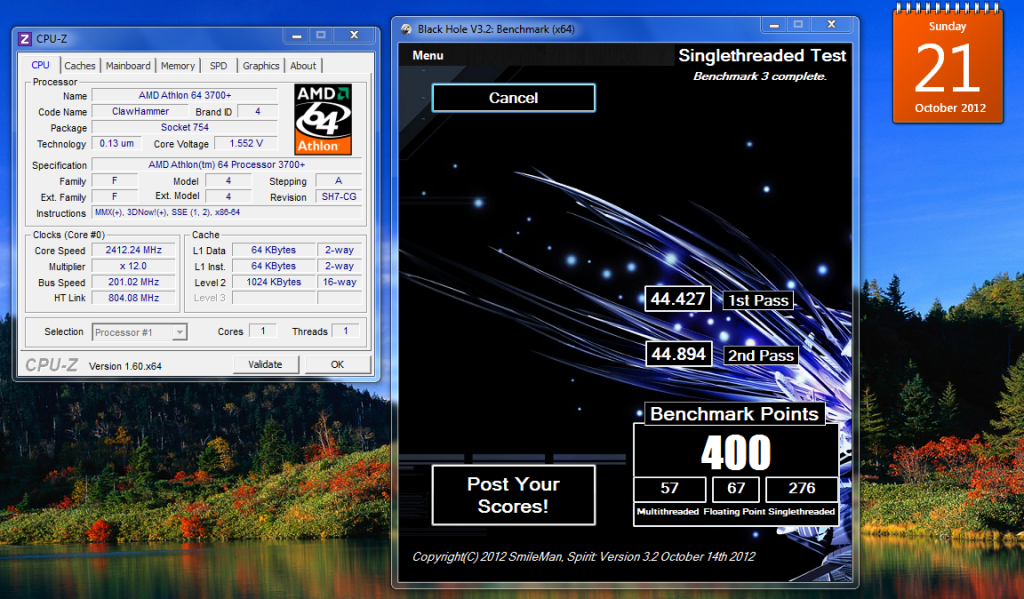Click OK in the CPU-Z window
Viewport: 1024px width, 599px height.
tap(337, 364)
